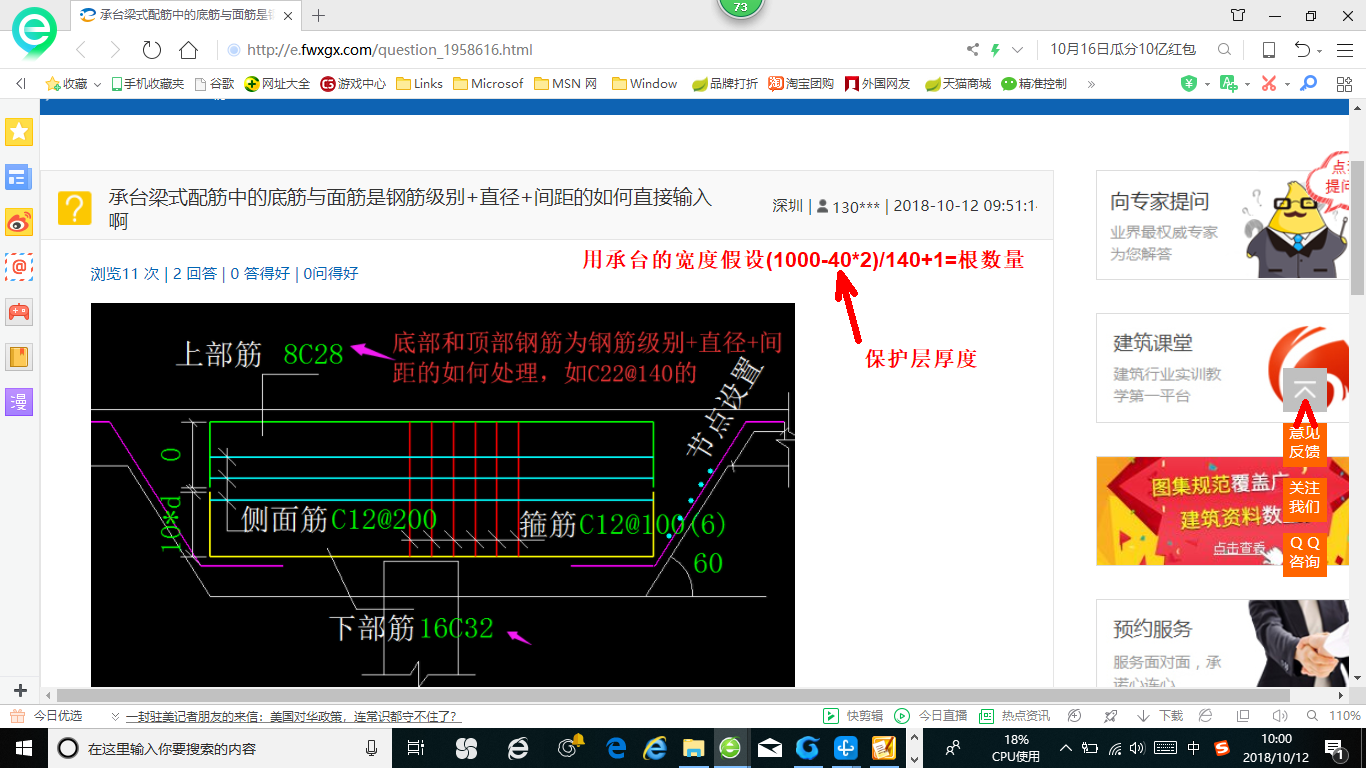Expand the undo closed-tab dropdown arrow
This screenshot has width=1366, height=768.
click(x=1319, y=52)
